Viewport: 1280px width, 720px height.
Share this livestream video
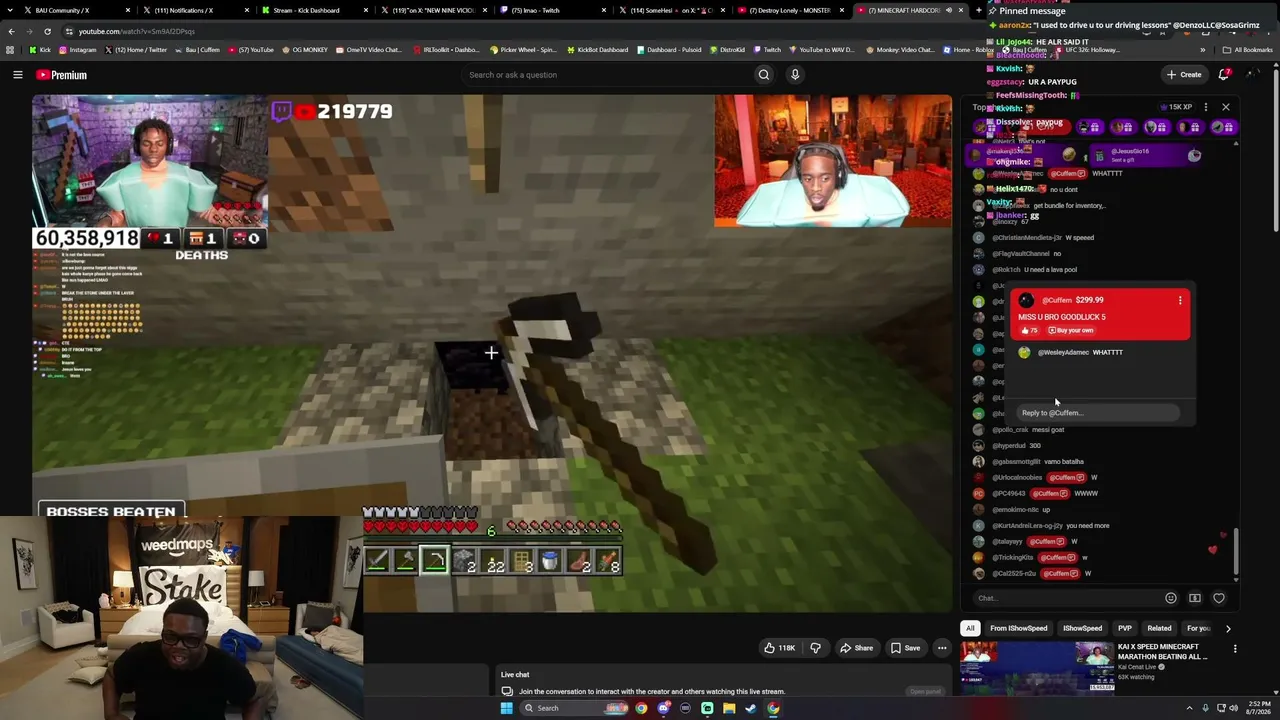click(856, 648)
